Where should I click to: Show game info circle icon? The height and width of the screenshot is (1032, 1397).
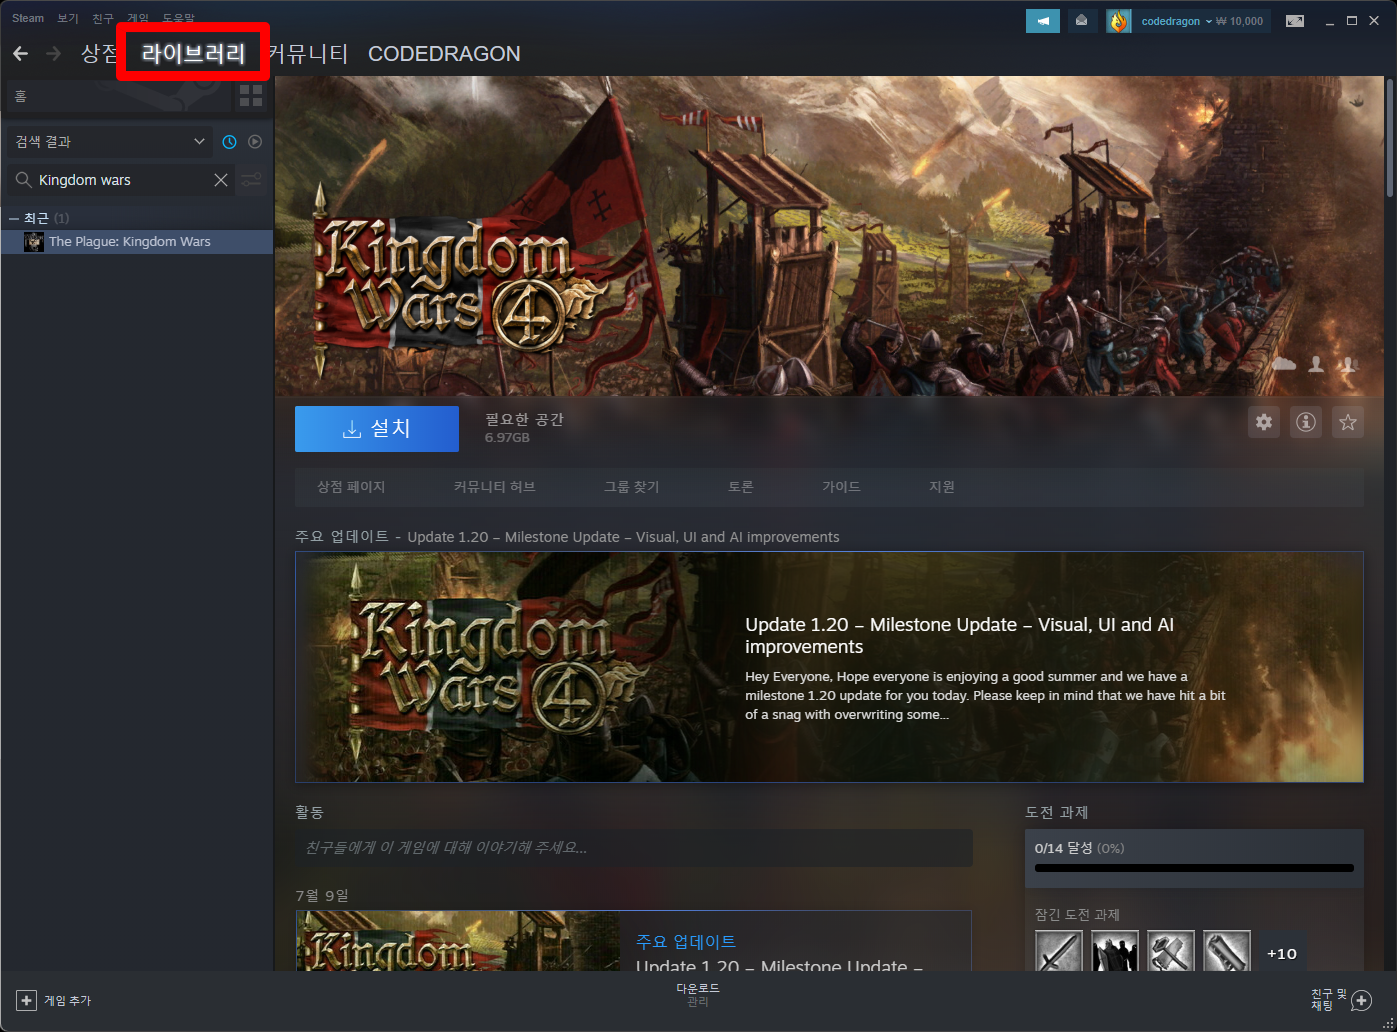1306,422
